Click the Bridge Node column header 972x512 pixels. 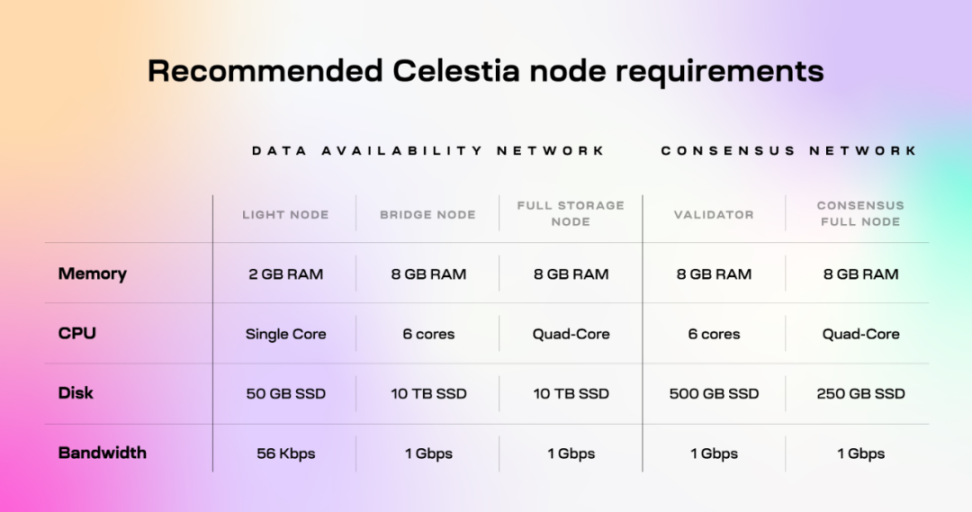pos(428,214)
